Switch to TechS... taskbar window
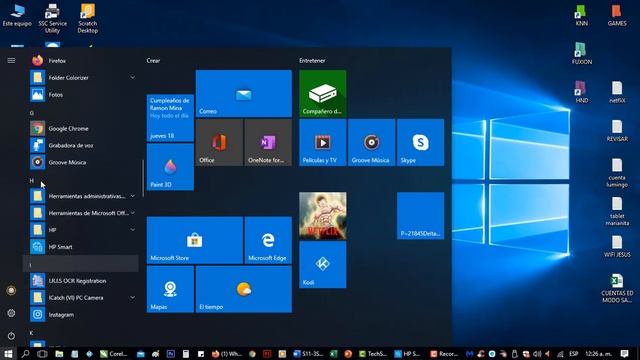This screenshot has height=360, width=640. [x=373, y=353]
